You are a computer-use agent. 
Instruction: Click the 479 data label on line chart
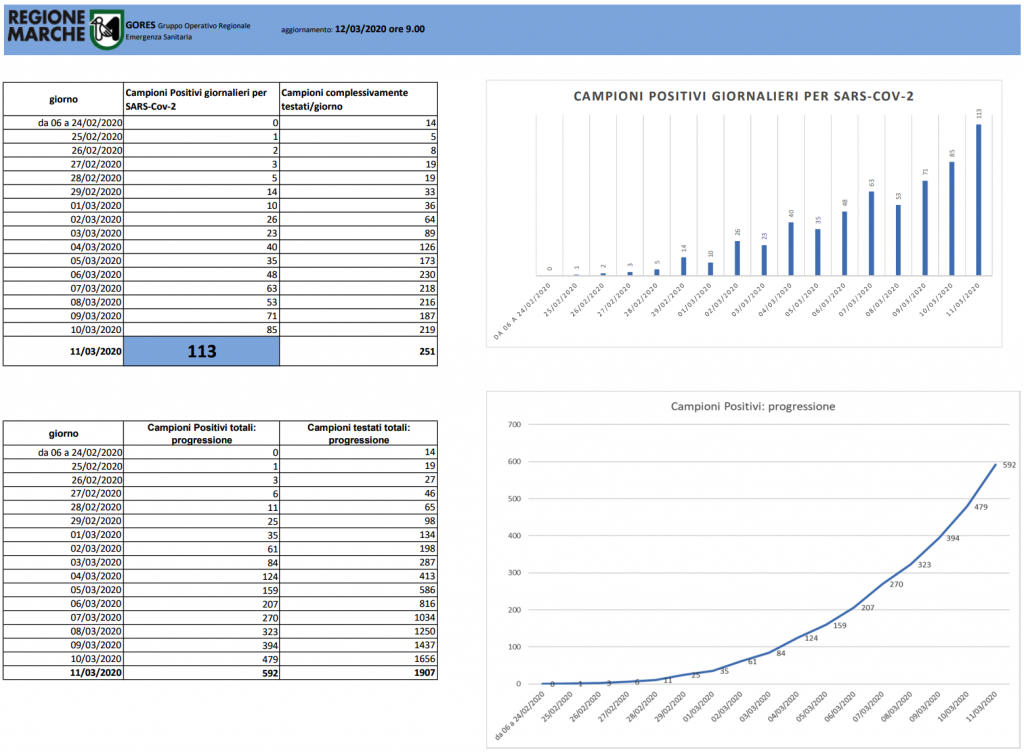click(x=981, y=507)
